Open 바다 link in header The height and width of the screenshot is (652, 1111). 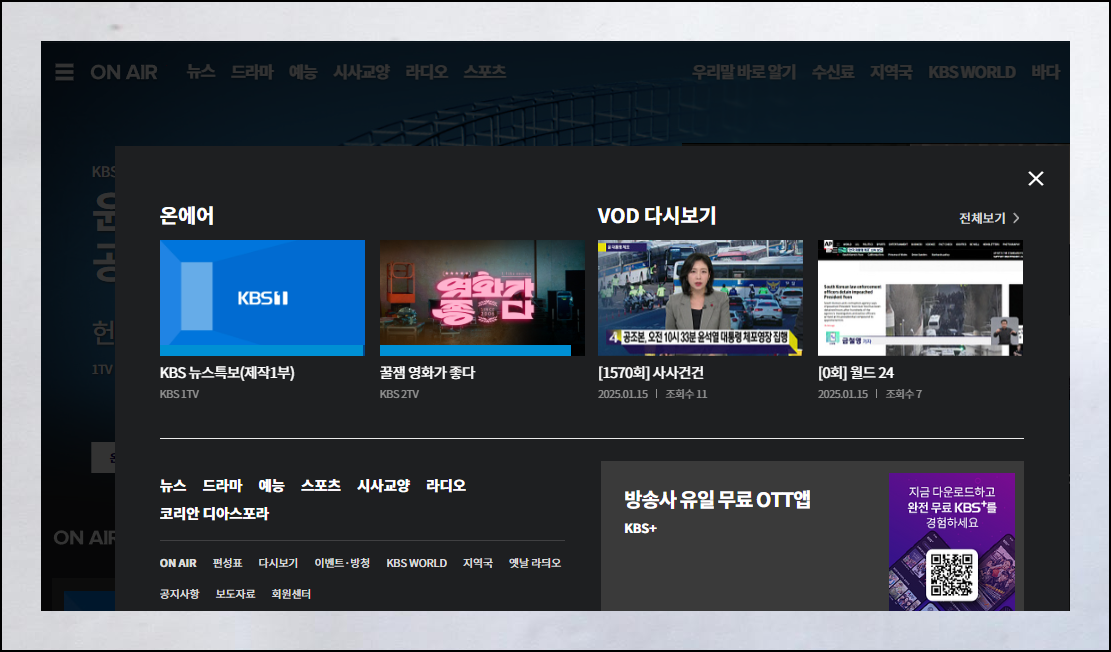[x=1045, y=72]
